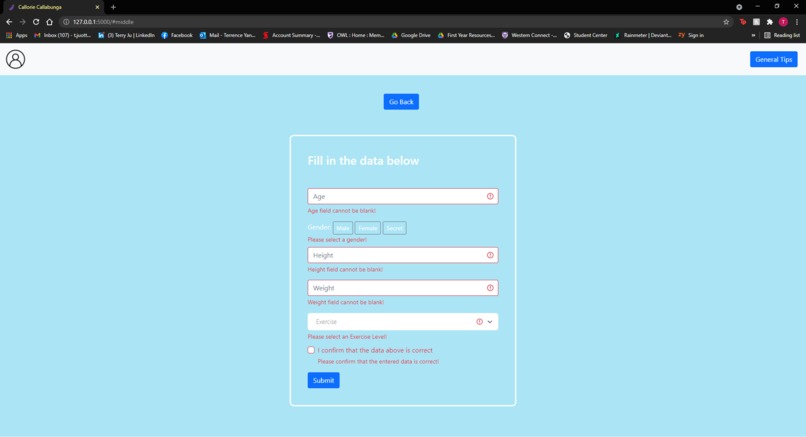Open the First Year Resources bookmark

click(466, 35)
